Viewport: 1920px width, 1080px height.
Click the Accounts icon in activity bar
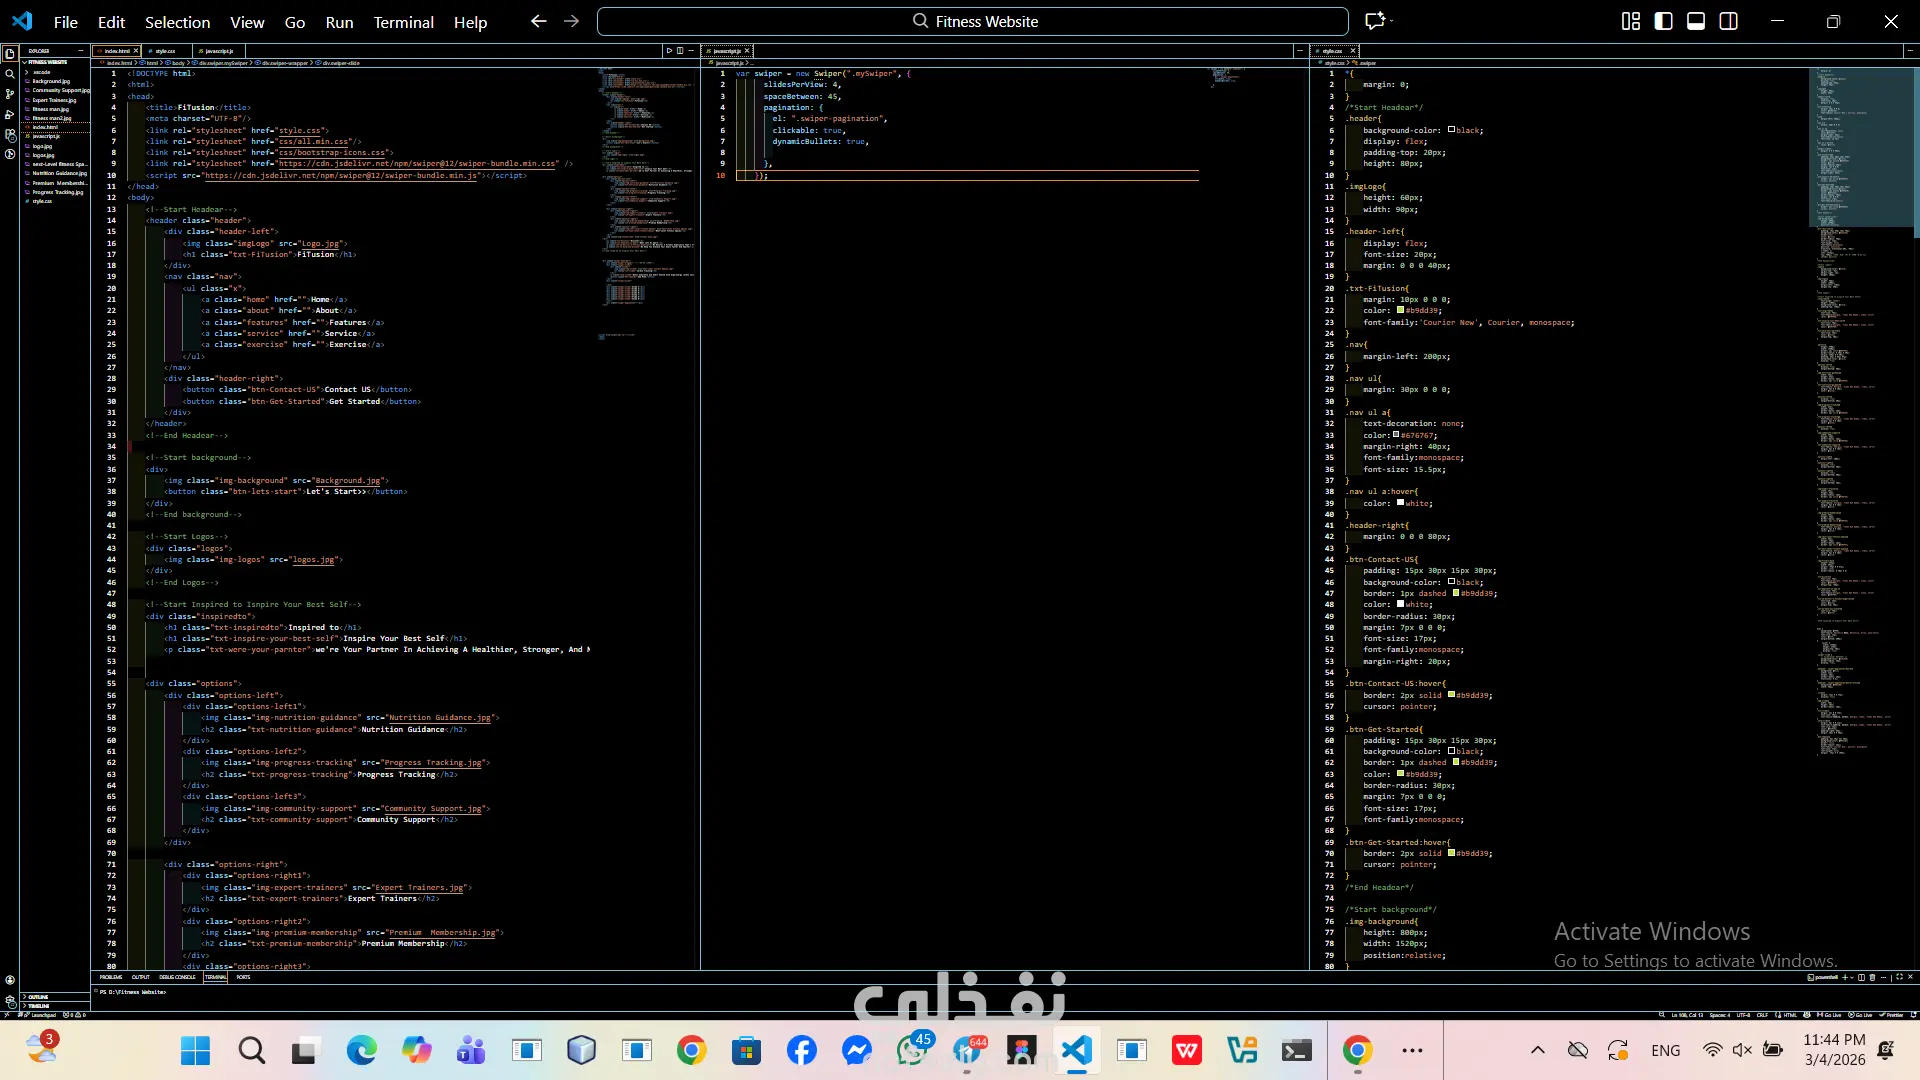pyautogui.click(x=10, y=980)
